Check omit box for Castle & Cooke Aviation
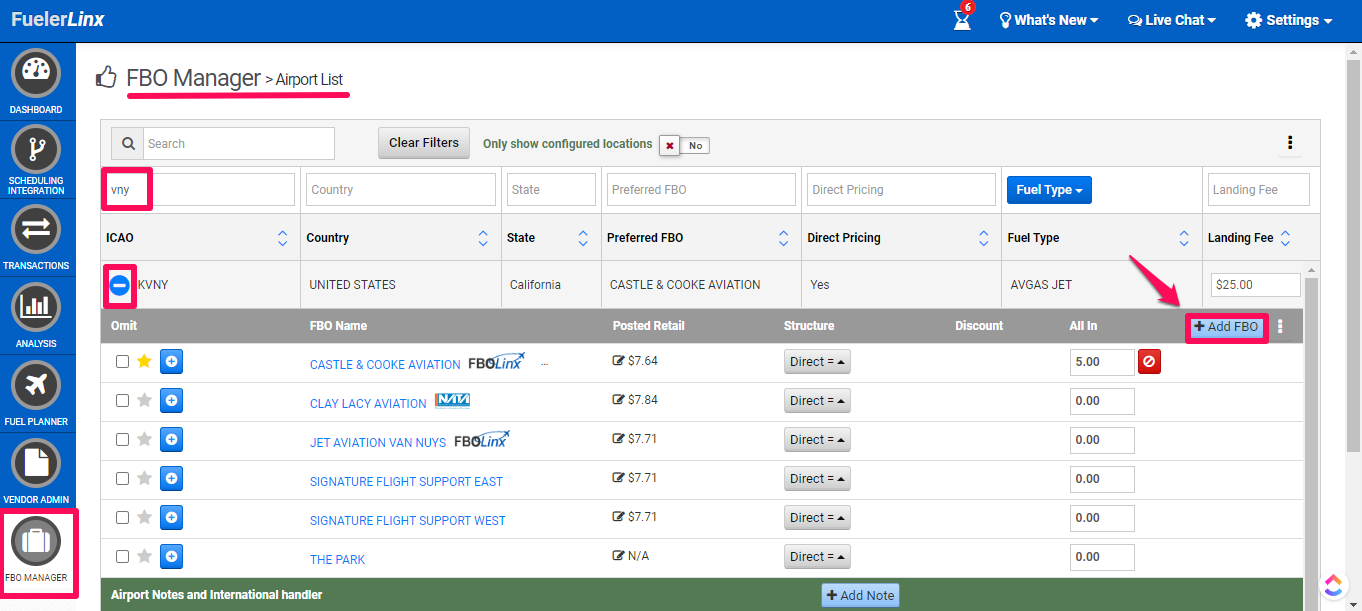 [x=122, y=362]
